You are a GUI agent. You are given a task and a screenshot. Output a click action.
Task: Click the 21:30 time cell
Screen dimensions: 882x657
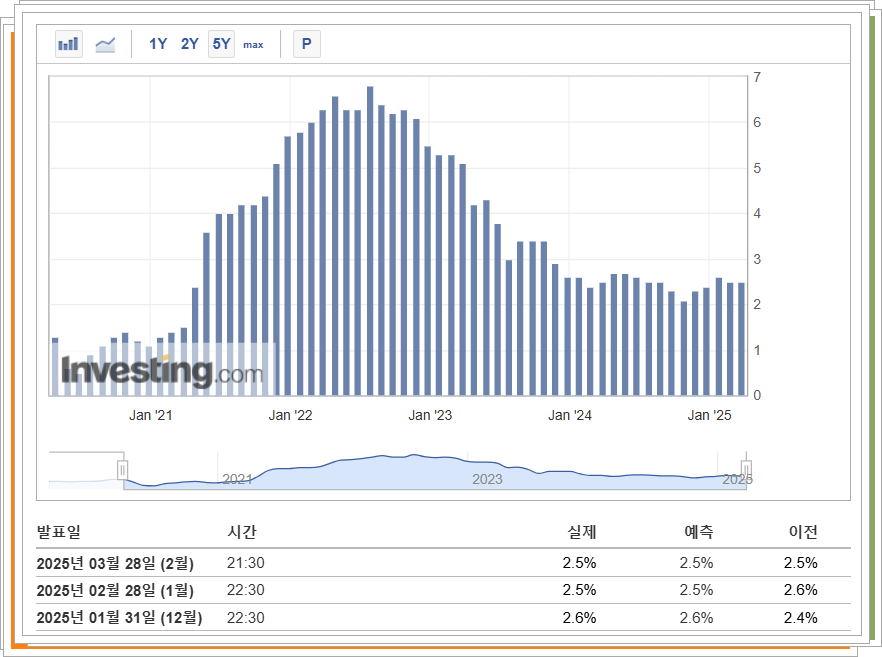[246, 563]
